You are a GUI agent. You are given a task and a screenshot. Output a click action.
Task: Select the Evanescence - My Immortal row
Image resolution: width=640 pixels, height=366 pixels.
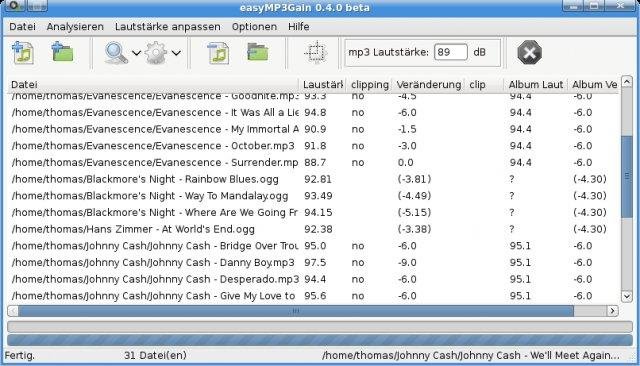click(x=313, y=129)
